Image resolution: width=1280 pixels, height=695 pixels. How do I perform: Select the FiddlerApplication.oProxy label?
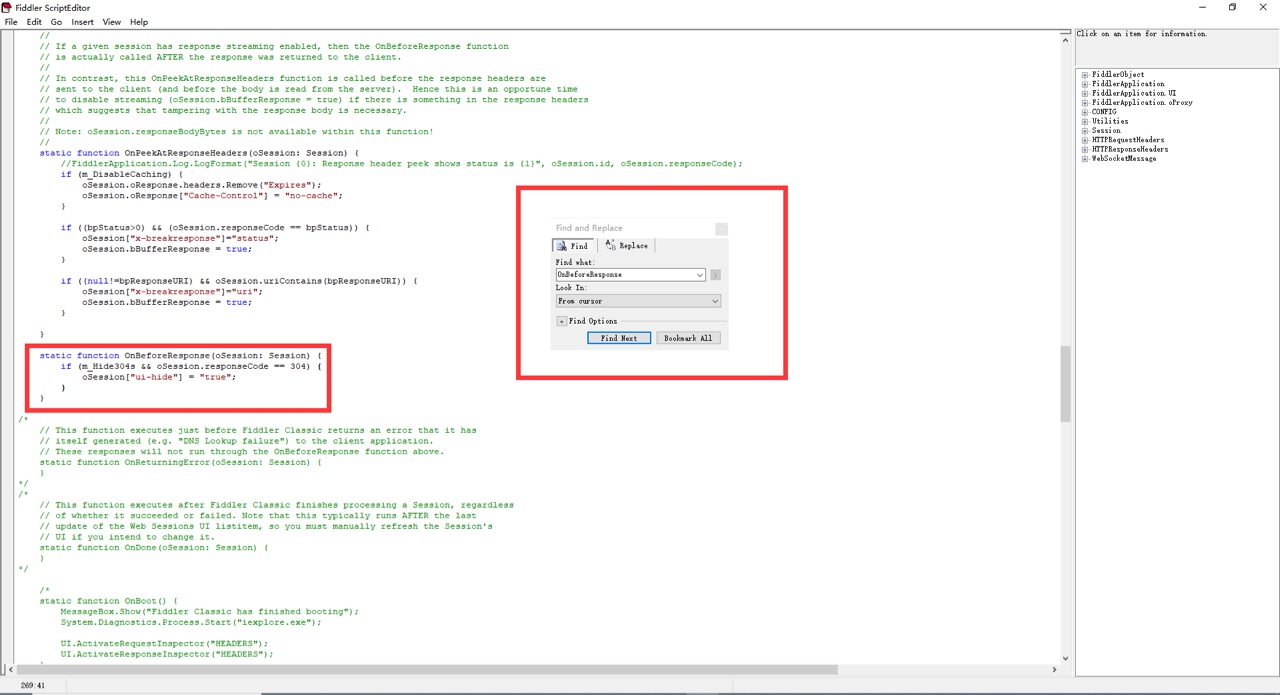coord(1142,103)
